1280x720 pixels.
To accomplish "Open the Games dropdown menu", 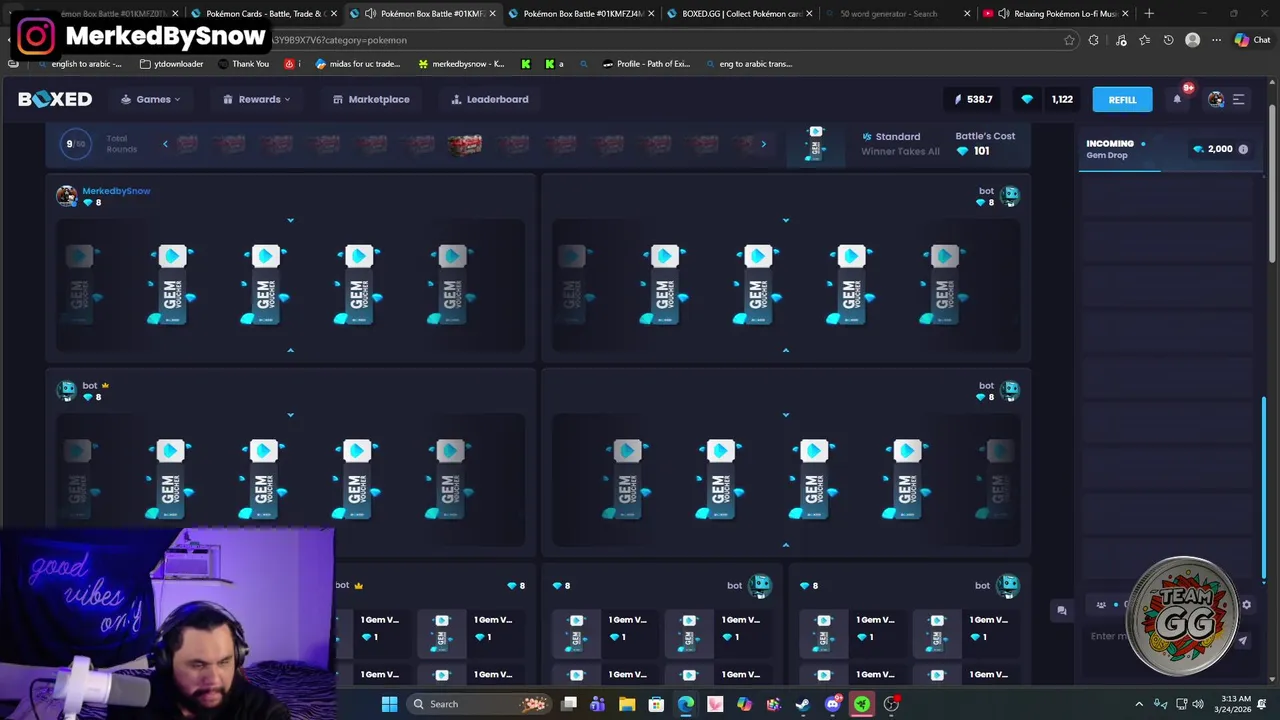I will coord(151,99).
